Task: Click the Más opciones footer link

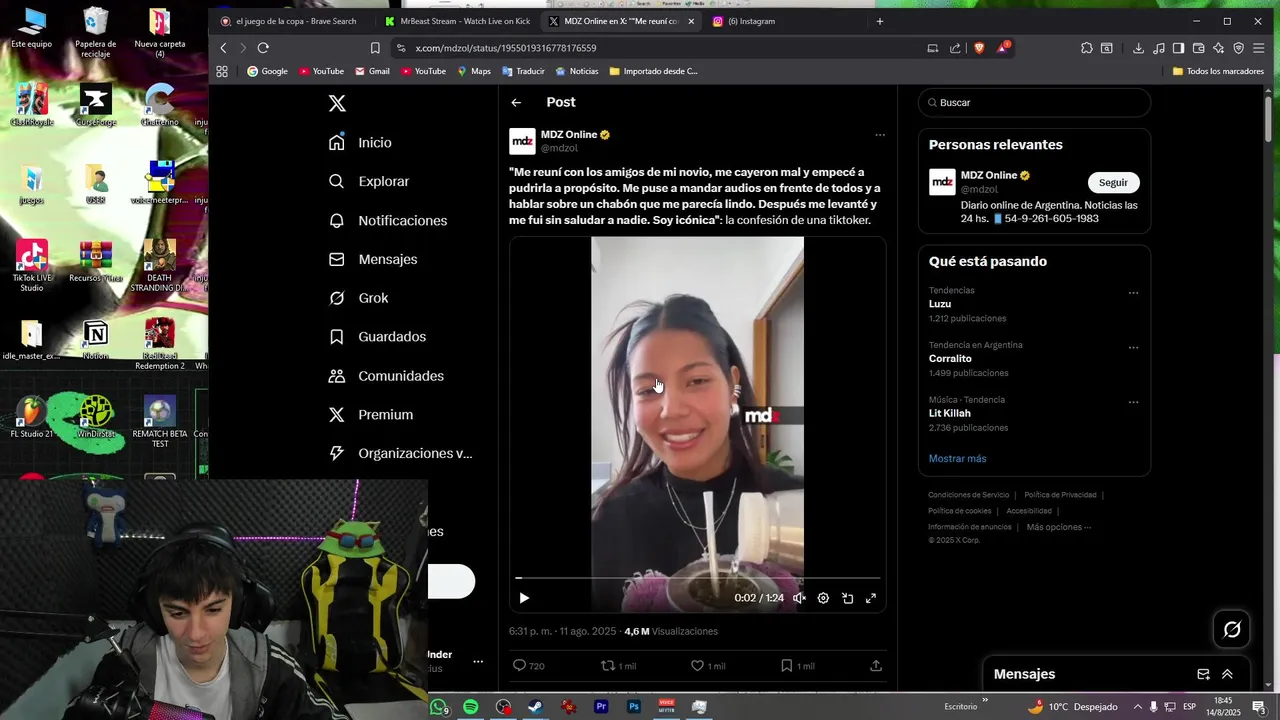Action: point(1058,527)
